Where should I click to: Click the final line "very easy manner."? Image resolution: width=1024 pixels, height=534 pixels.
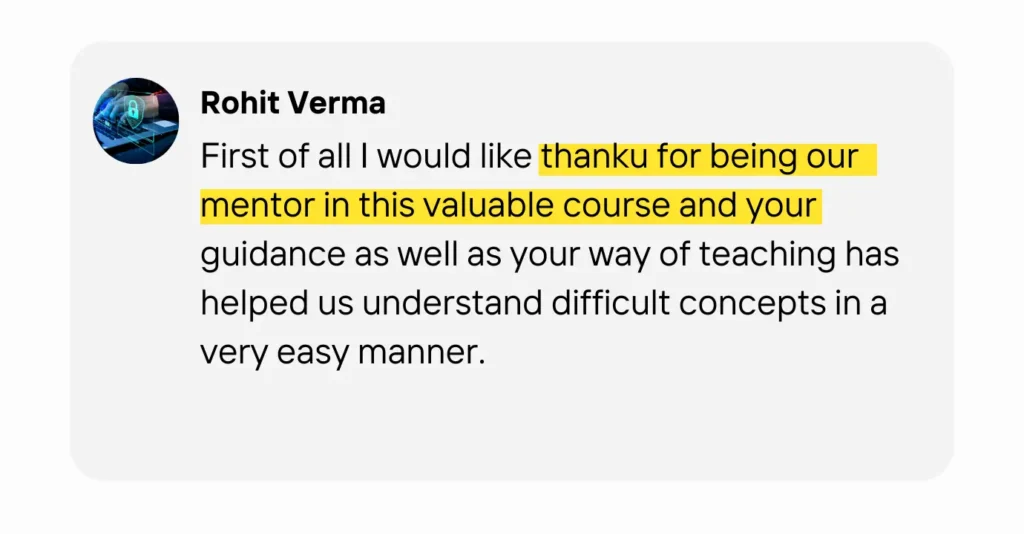(x=342, y=353)
